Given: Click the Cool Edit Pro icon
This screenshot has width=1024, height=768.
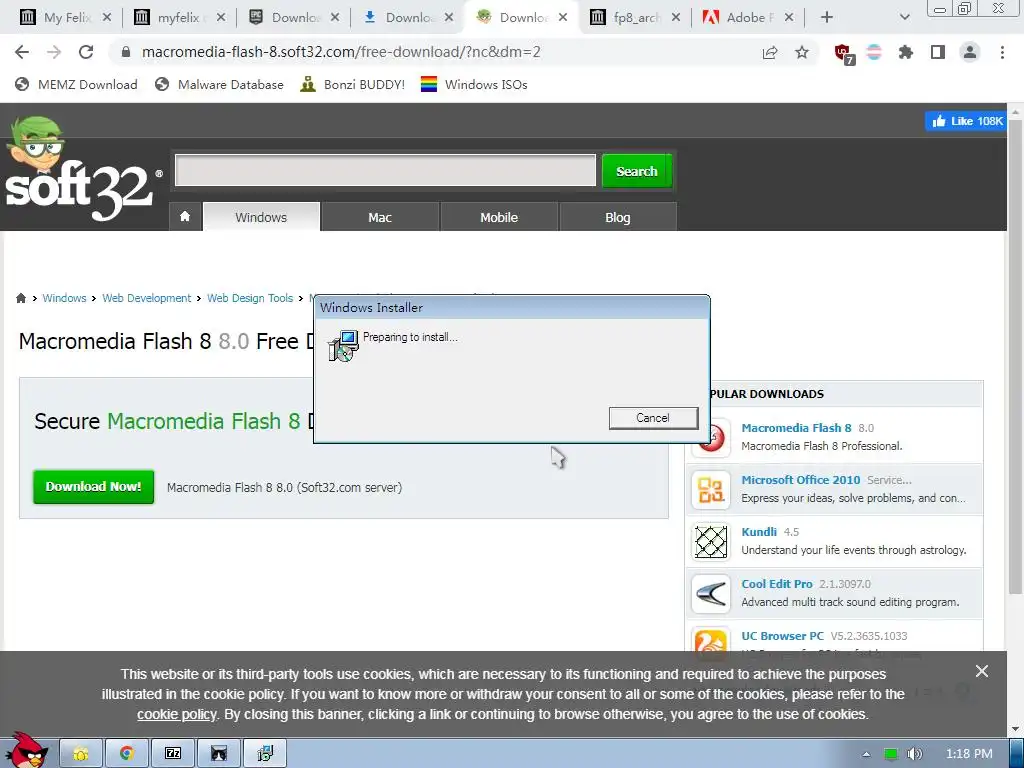Looking at the screenshot, I should (x=711, y=594).
